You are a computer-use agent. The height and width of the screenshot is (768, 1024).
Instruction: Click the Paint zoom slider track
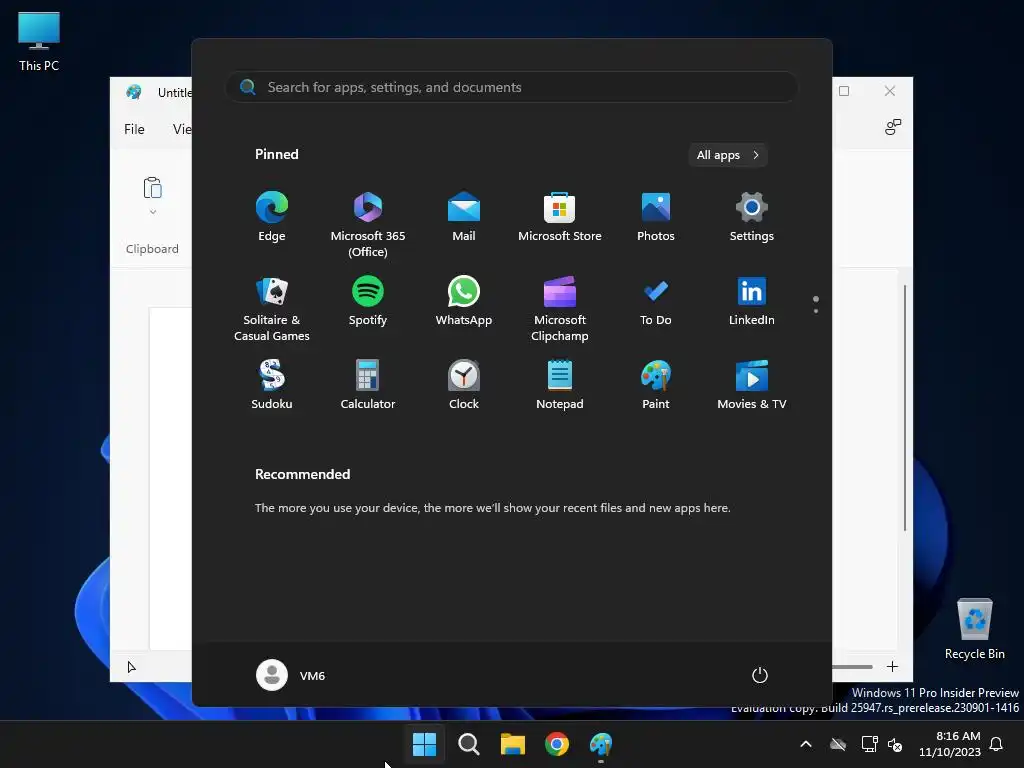click(x=852, y=667)
